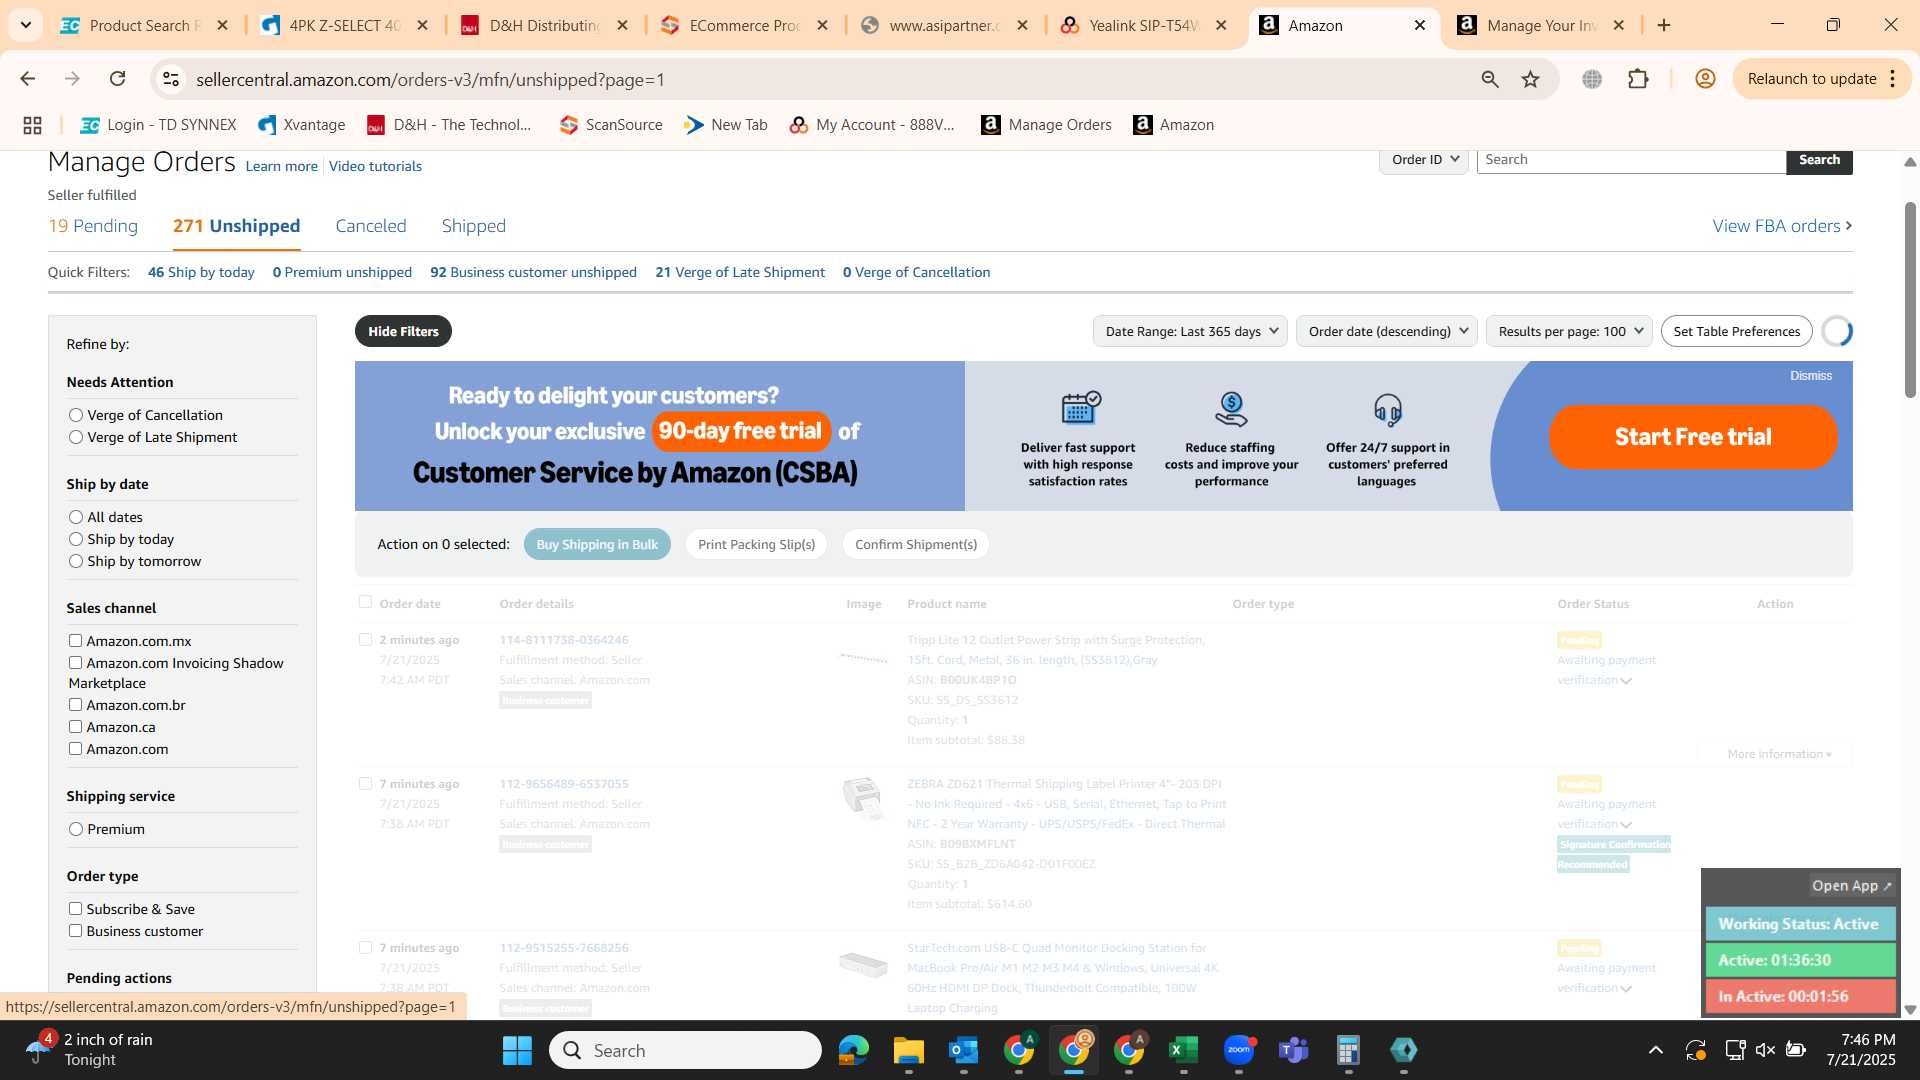Open the tab search dropdown

pyautogui.click(x=26, y=25)
